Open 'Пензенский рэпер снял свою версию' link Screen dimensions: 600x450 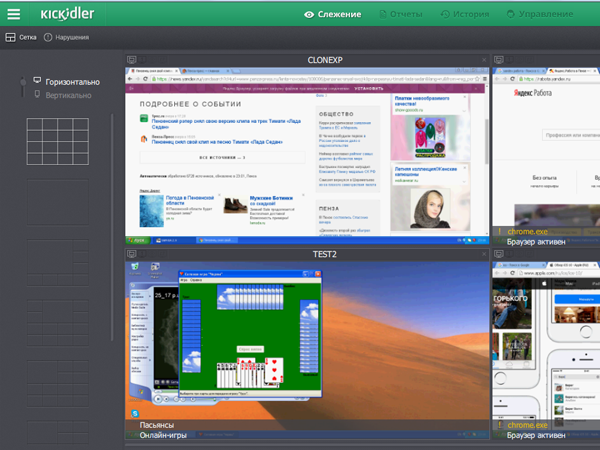pos(226,124)
